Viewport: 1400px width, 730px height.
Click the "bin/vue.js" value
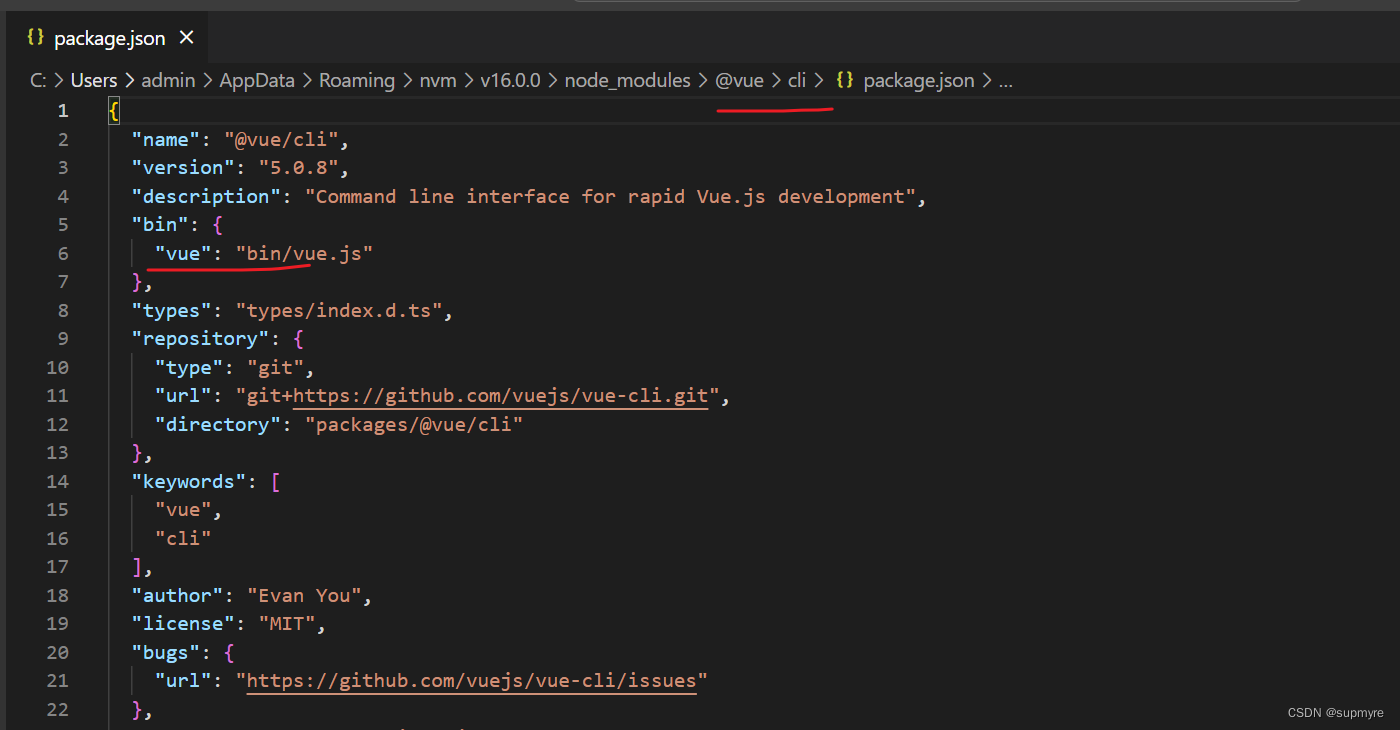point(304,254)
